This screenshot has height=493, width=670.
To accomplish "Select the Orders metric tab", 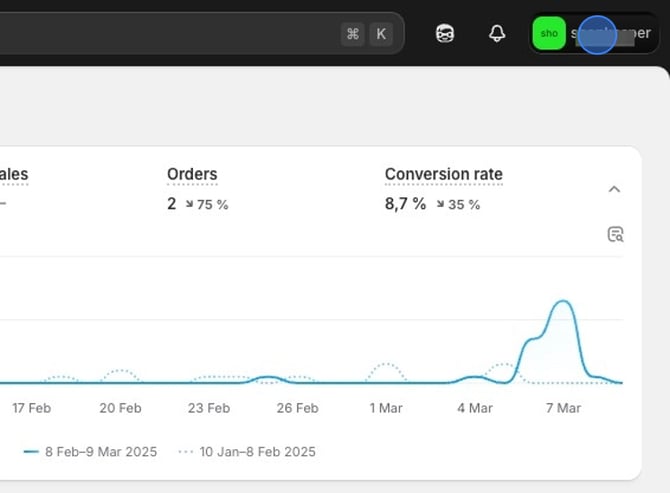I will (x=192, y=174).
